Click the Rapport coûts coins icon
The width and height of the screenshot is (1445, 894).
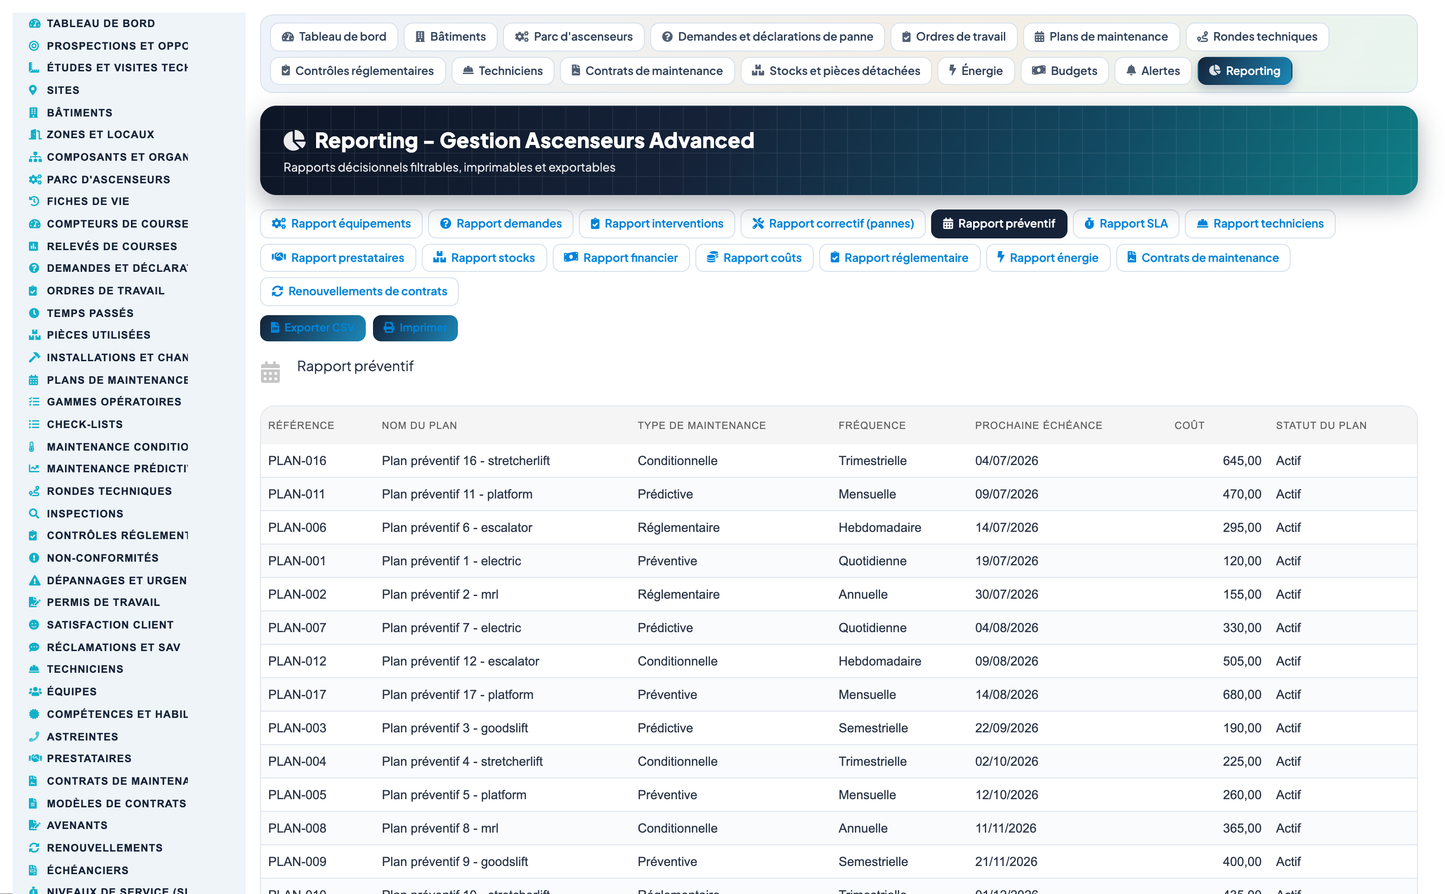pyautogui.click(x=713, y=258)
